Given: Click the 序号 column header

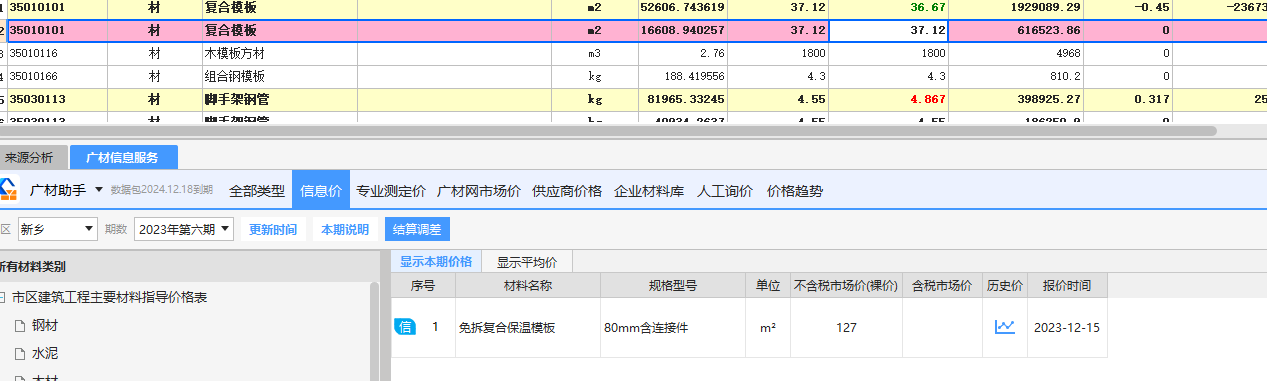Looking at the screenshot, I should tap(423, 285).
